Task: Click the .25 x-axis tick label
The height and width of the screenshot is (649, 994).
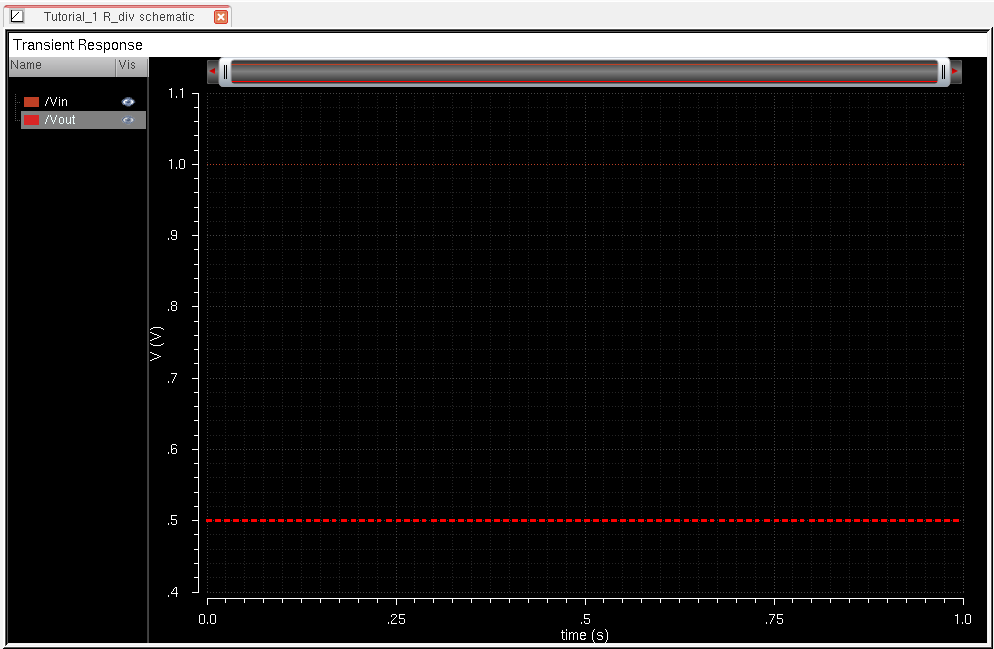Action: pos(396,619)
